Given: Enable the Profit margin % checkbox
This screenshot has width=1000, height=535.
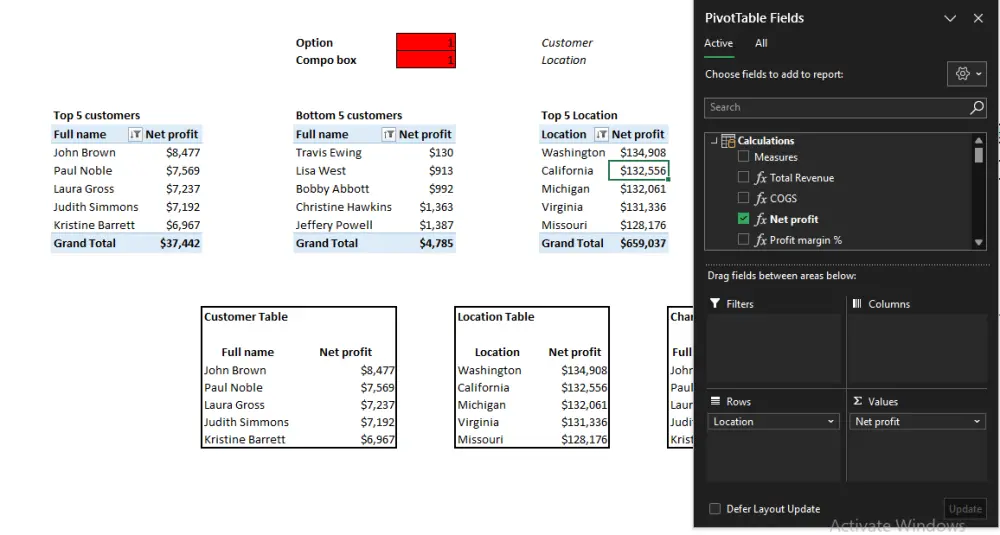Looking at the screenshot, I should [x=743, y=239].
